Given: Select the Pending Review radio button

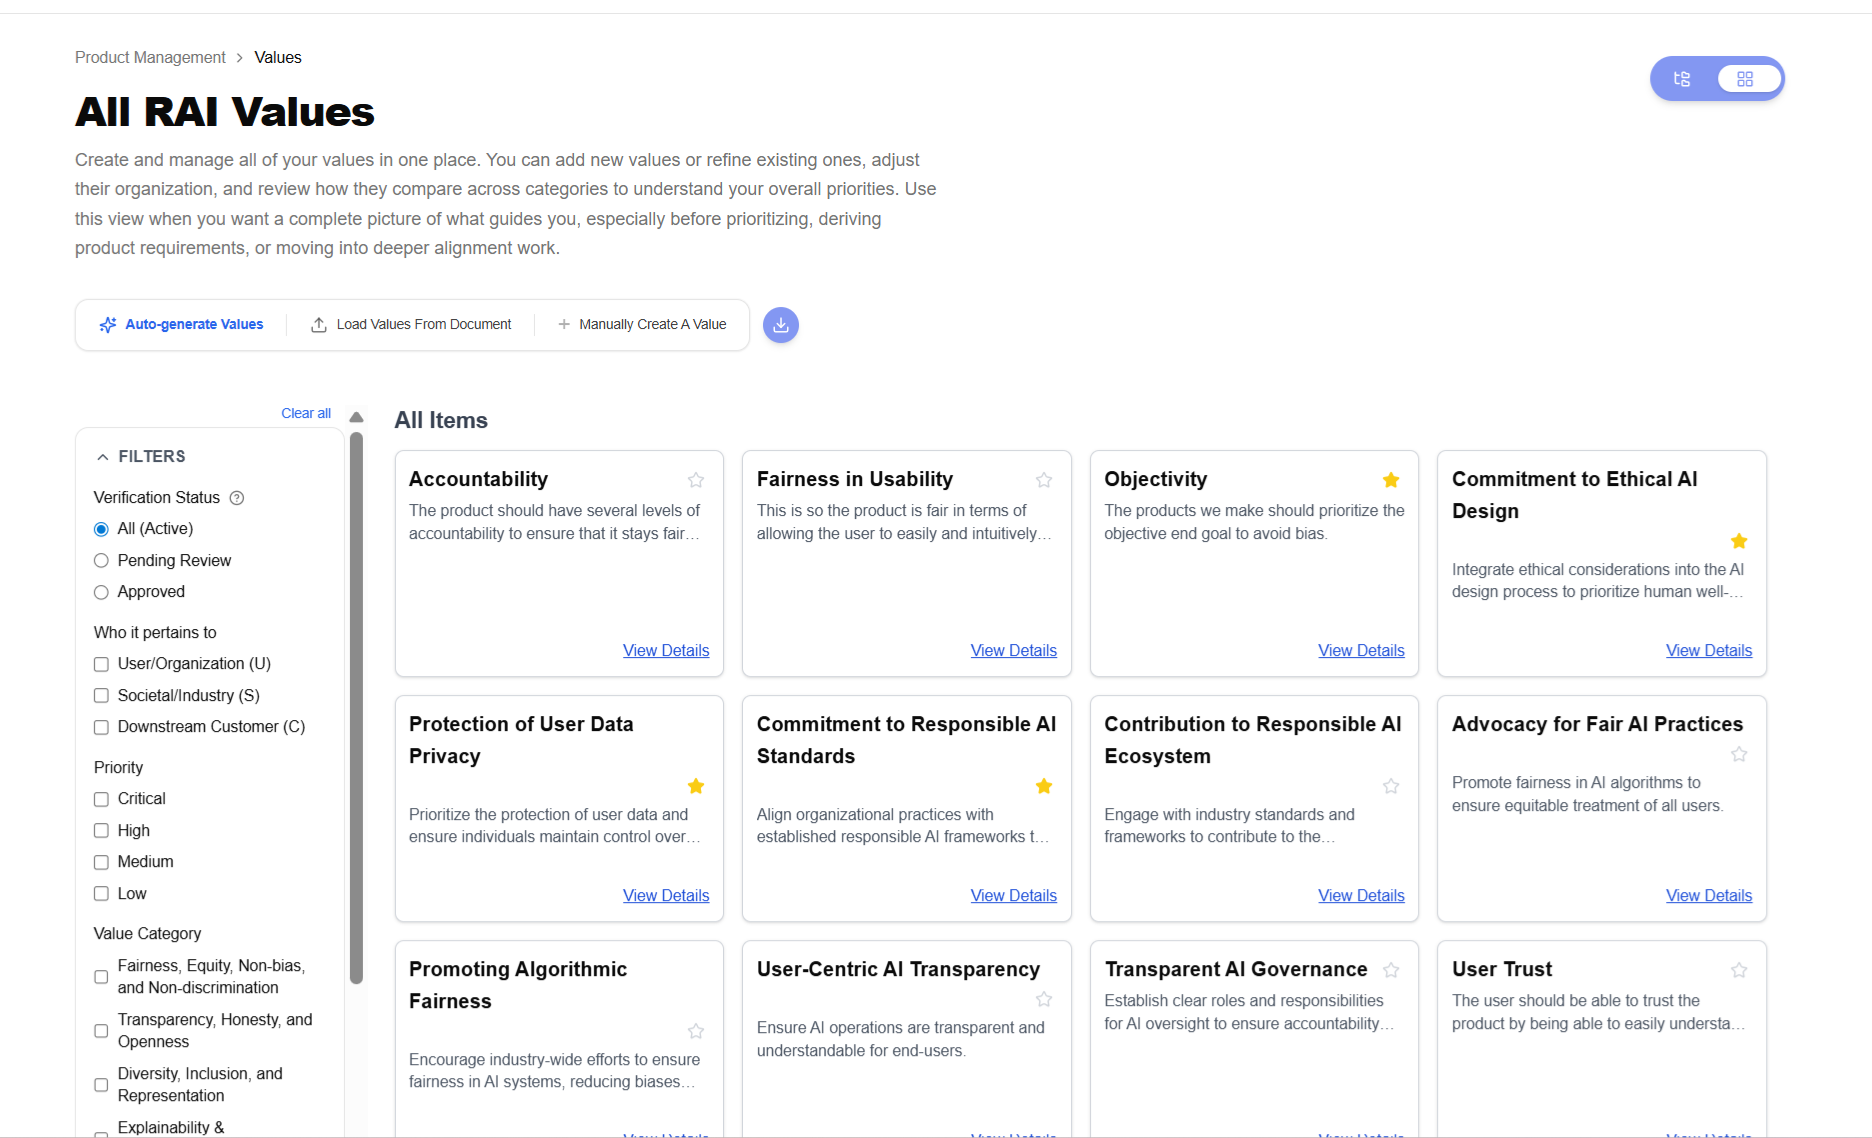Looking at the screenshot, I should [x=101, y=561].
